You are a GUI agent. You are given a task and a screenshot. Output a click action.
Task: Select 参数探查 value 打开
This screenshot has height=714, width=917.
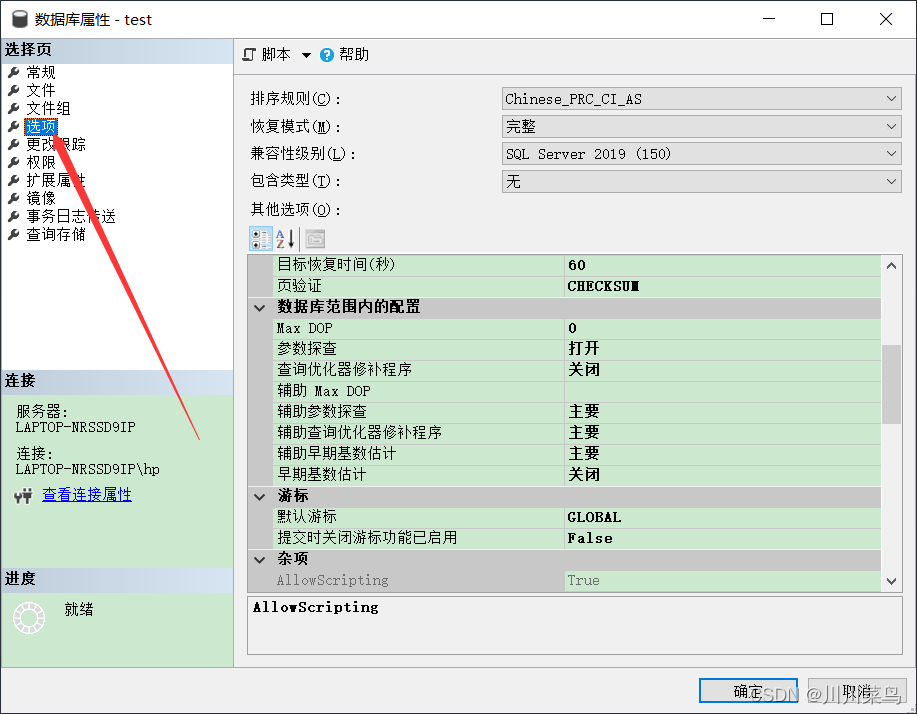tap(722, 349)
